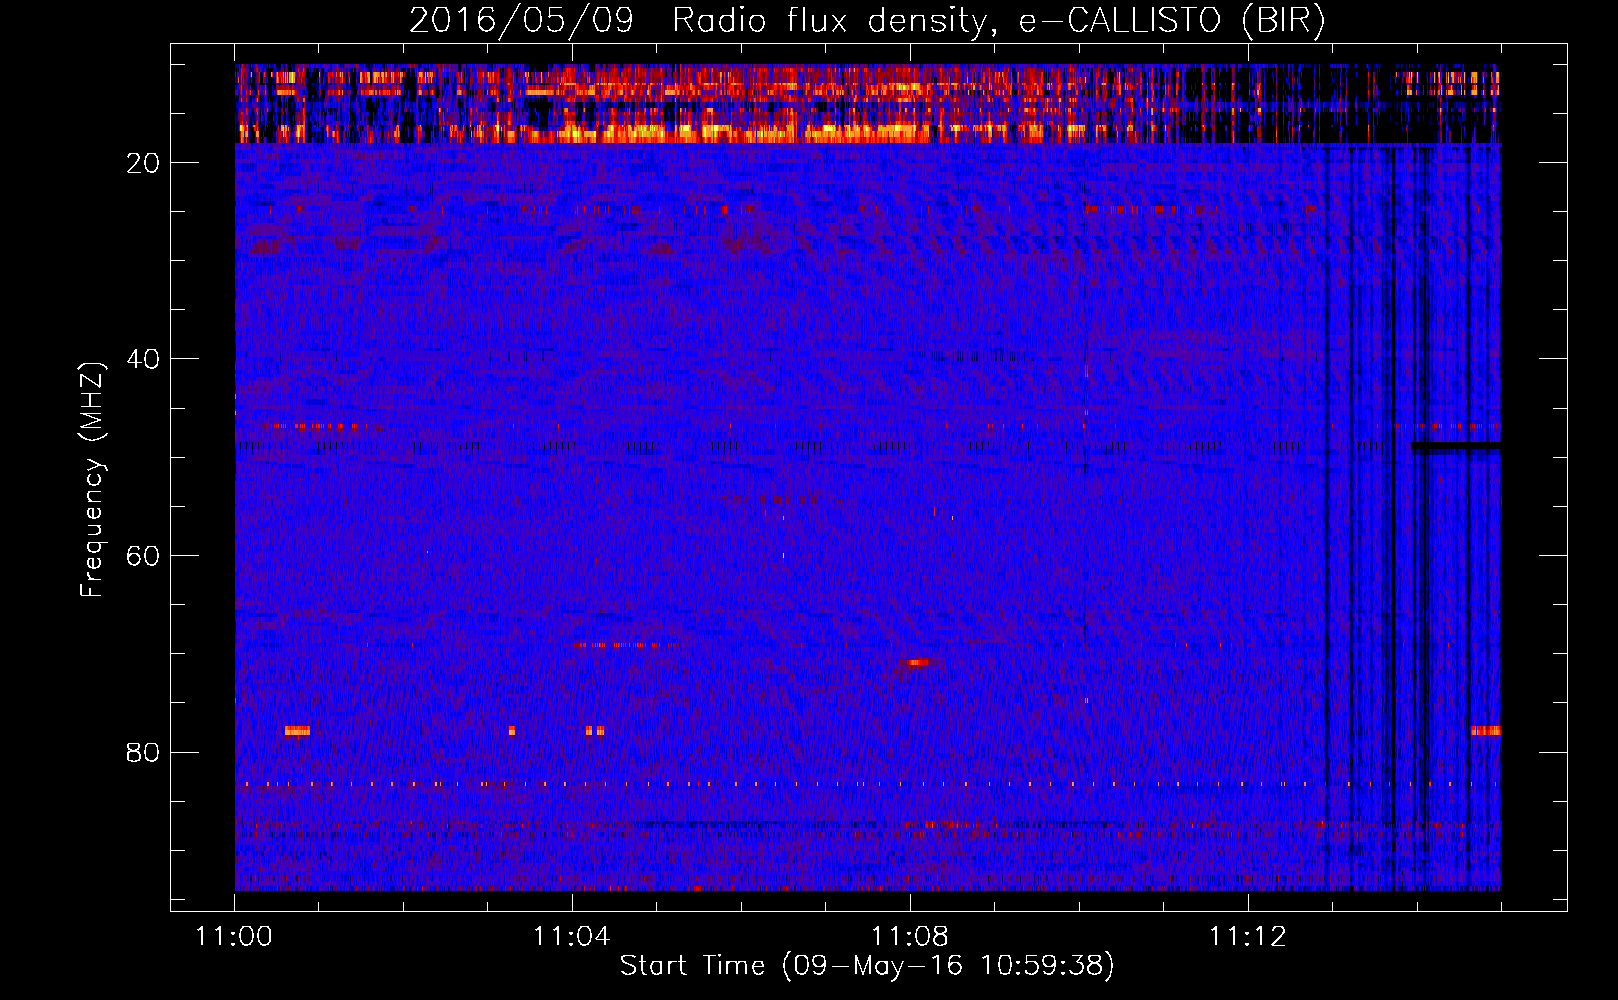Click the "11:04" time tick label
This screenshot has width=1618, height=1000.
[x=572, y=937]
